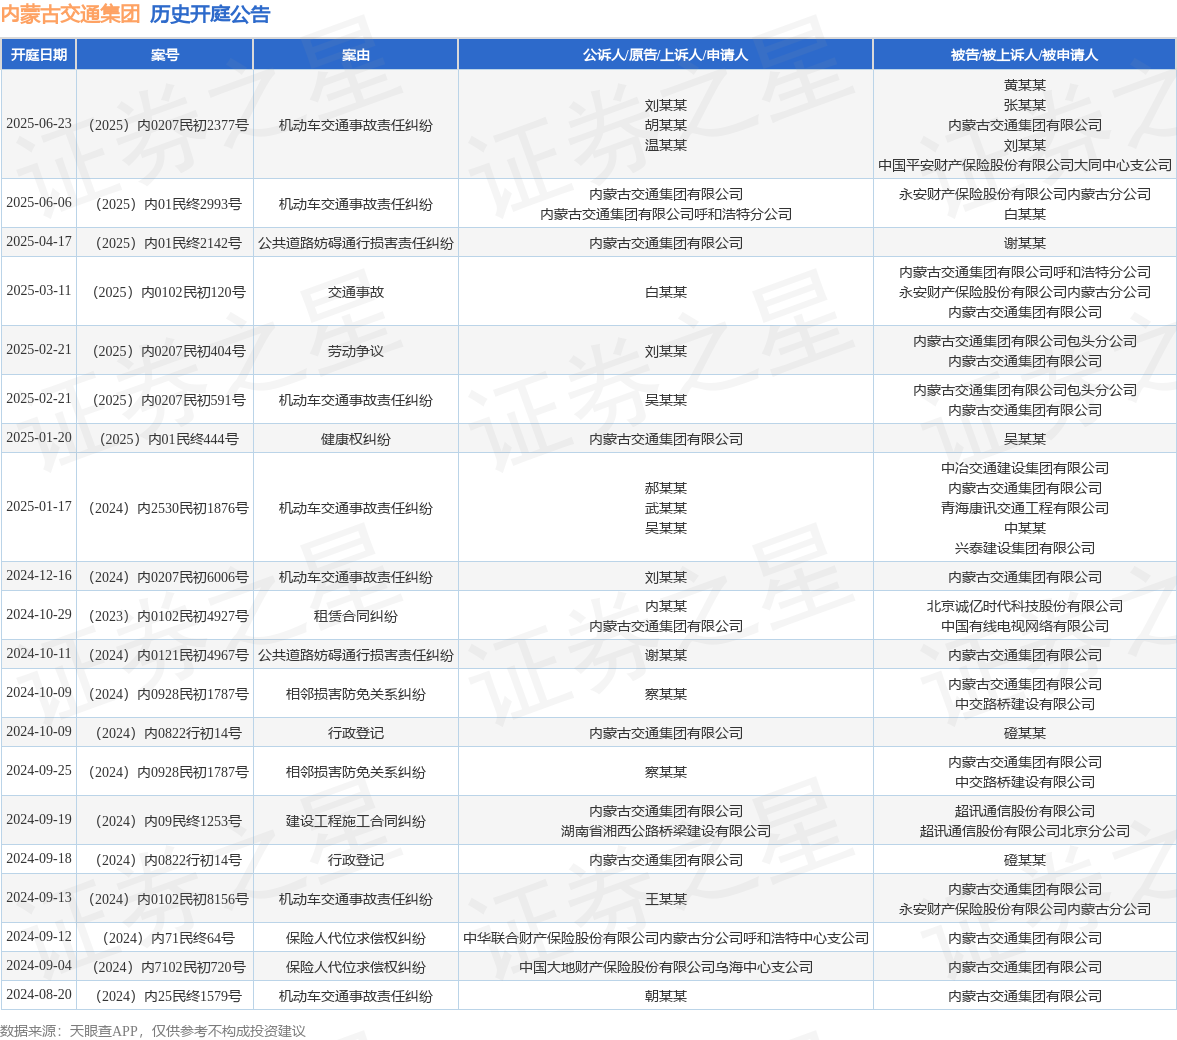Screen dimensions: 1177x1040
Task: Select case number （2024）内0102民初8156号
Action: pyautogui.click(x=165, y=900)
